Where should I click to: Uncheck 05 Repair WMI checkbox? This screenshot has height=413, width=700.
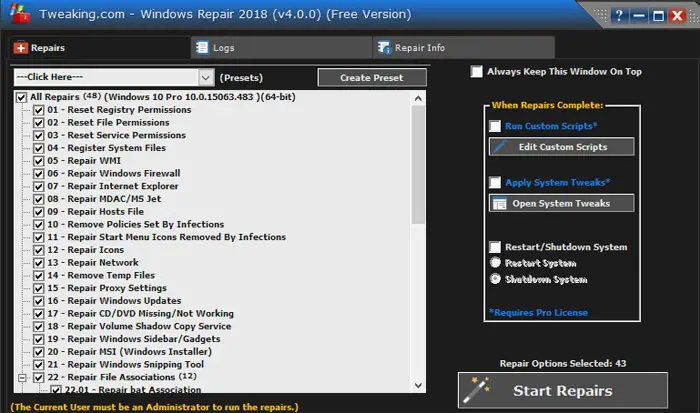[39, 161]
